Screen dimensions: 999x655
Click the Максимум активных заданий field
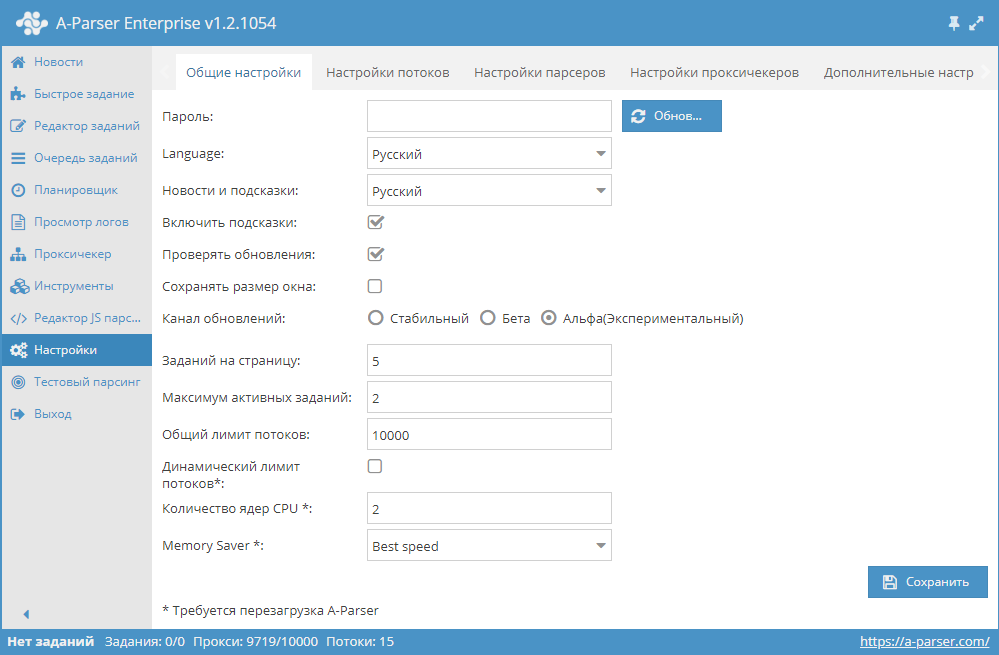click(489, 397)
